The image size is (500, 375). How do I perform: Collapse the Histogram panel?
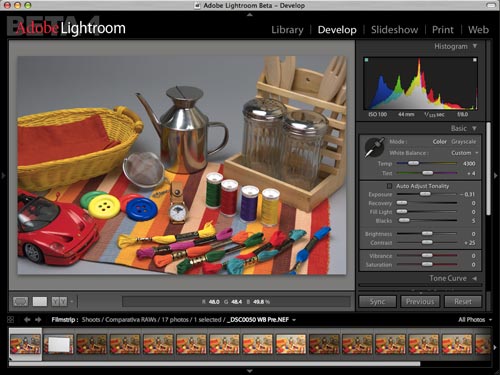[x=475, y=46]
